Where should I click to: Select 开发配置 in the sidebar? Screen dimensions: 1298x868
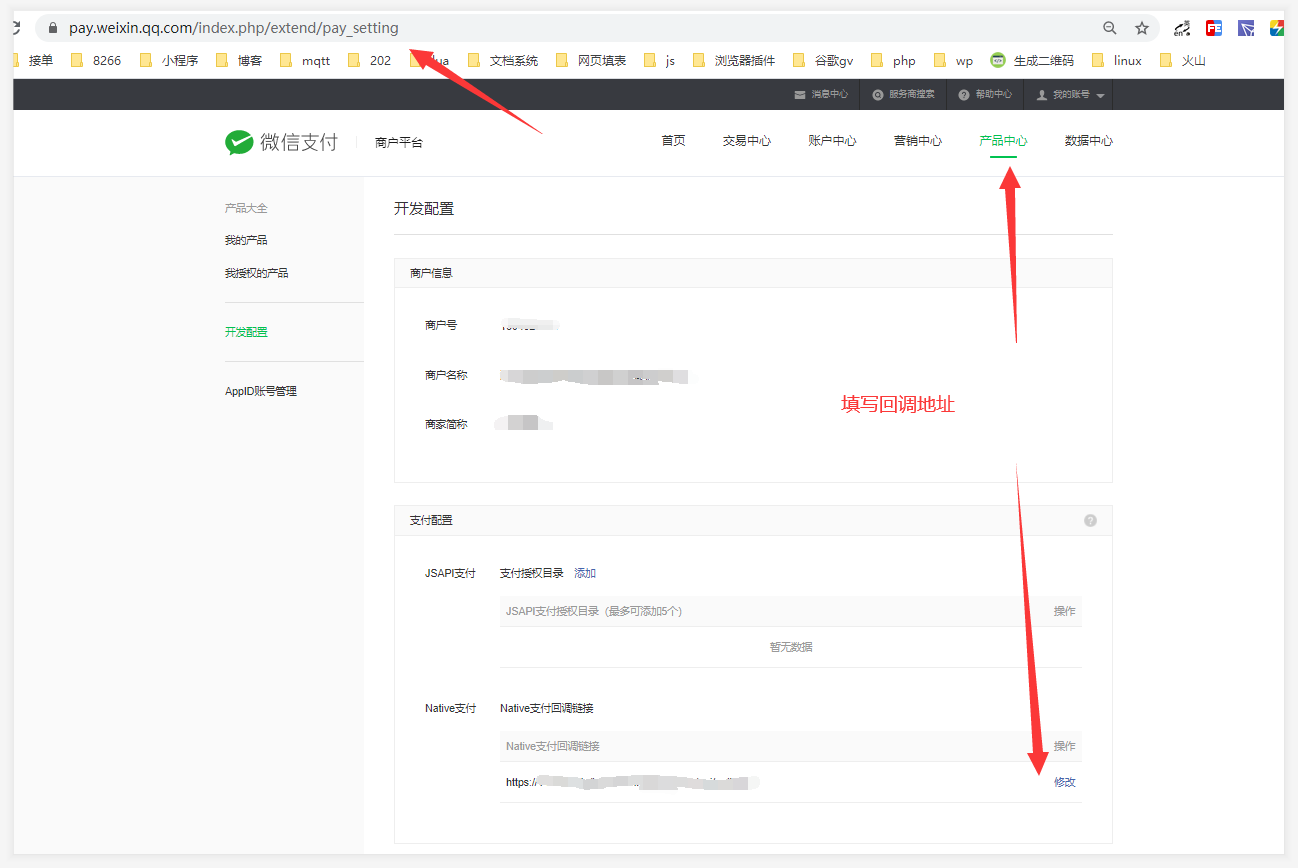[246, 332]
